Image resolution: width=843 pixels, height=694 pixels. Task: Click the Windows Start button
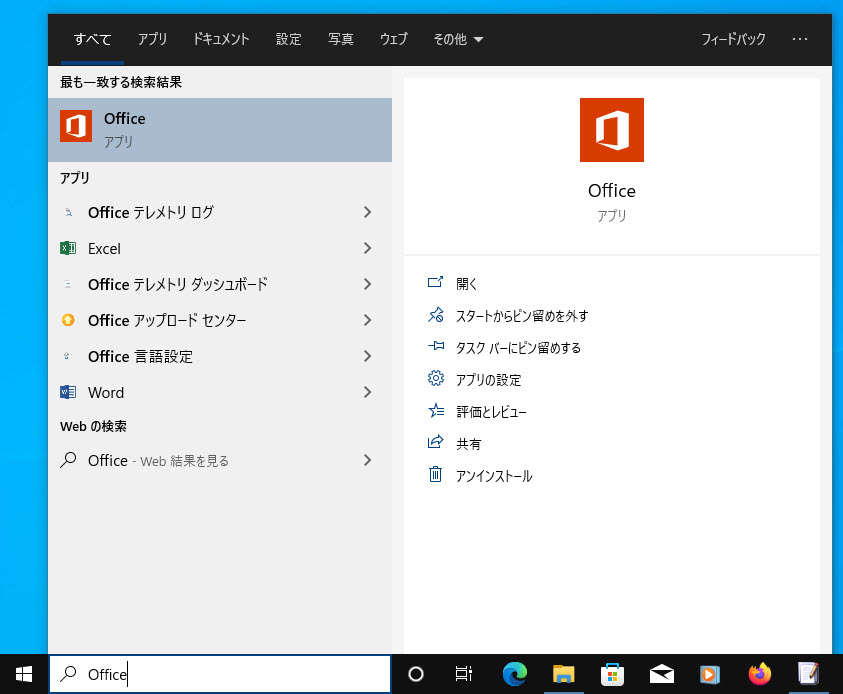click(x=24, y=674)
